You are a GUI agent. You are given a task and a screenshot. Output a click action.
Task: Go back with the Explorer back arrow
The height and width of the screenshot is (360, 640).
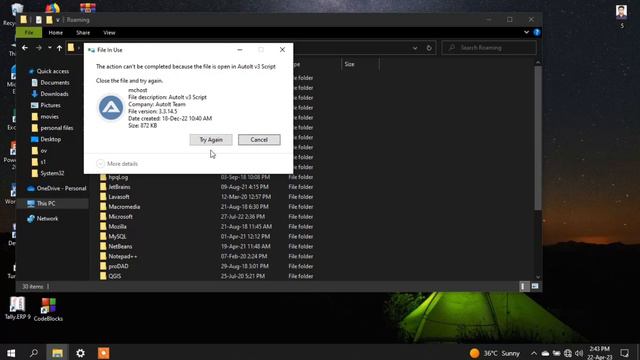(x=25, y=48)
